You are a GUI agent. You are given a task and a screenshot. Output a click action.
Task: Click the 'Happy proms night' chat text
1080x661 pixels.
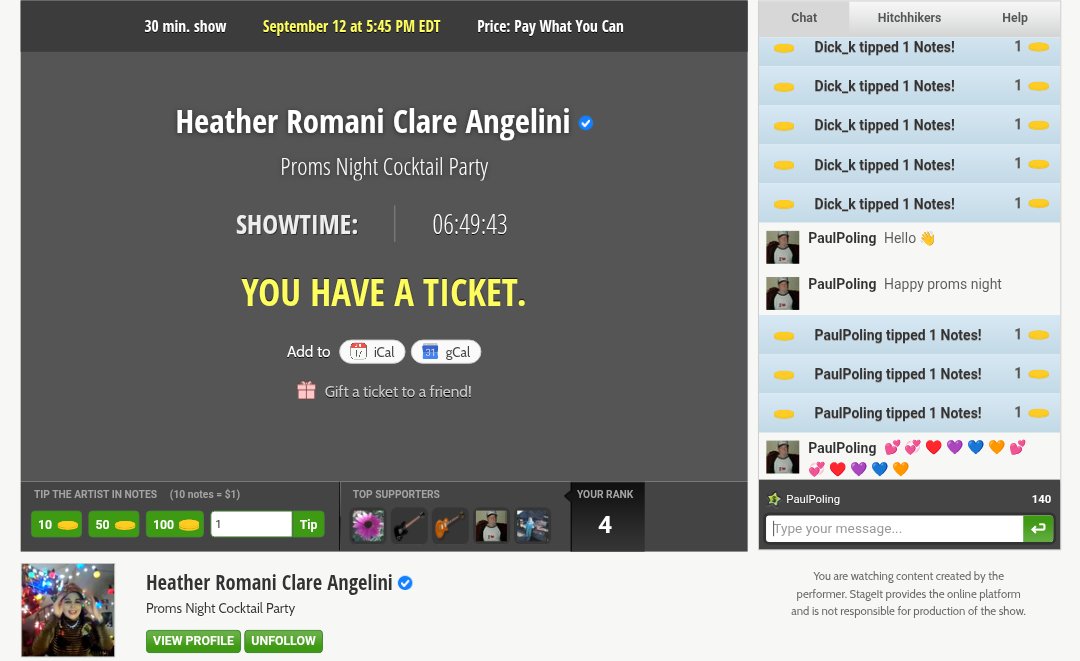[942, 284]
